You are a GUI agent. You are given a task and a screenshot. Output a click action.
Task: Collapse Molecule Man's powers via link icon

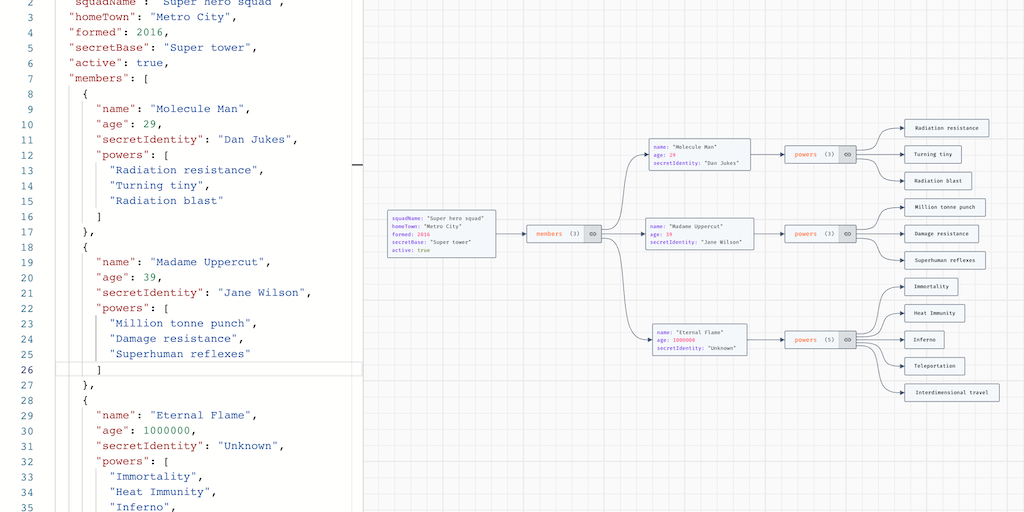coord(847,155)
